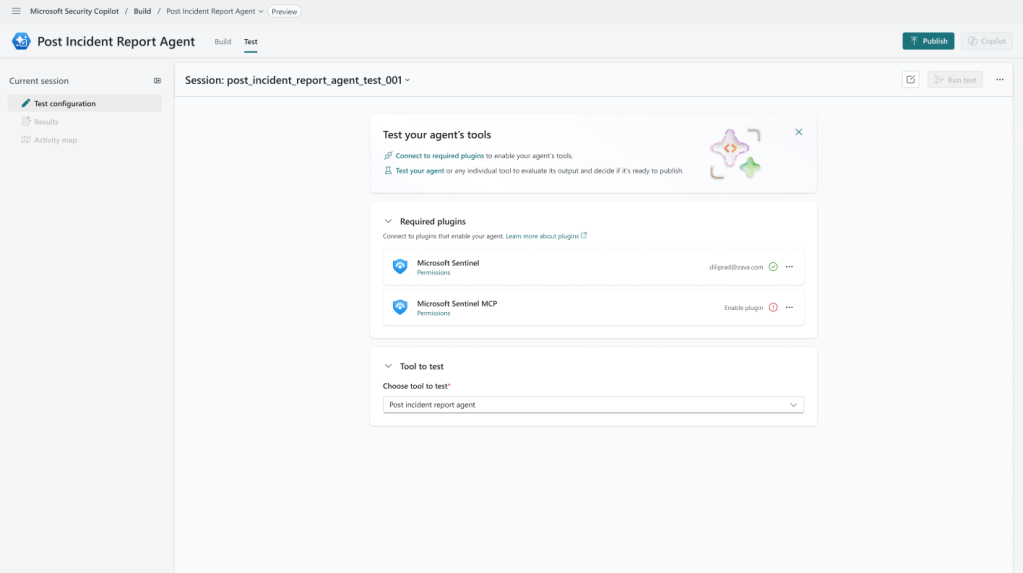
Task: Open the Learn more about plugins link
Action: coord(545,236)
